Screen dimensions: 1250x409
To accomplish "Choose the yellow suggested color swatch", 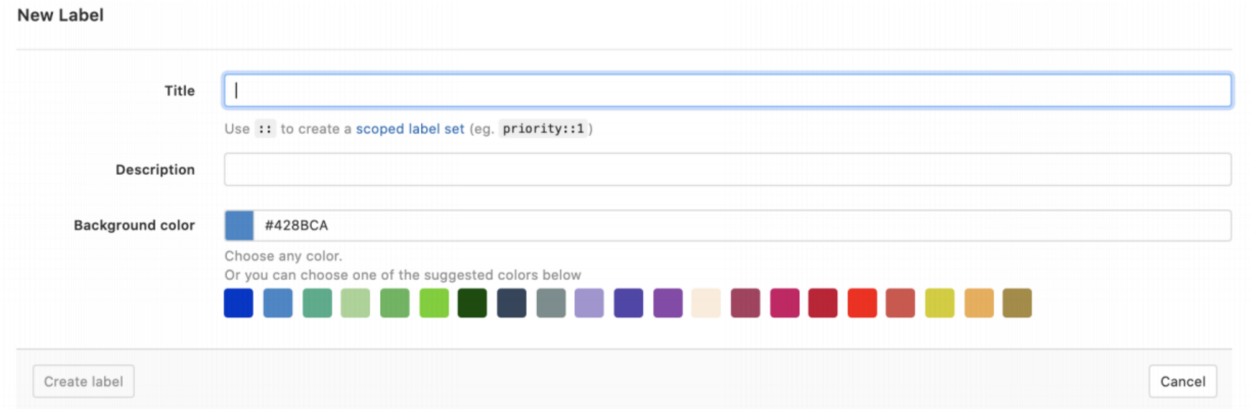I will click(940, 303).
